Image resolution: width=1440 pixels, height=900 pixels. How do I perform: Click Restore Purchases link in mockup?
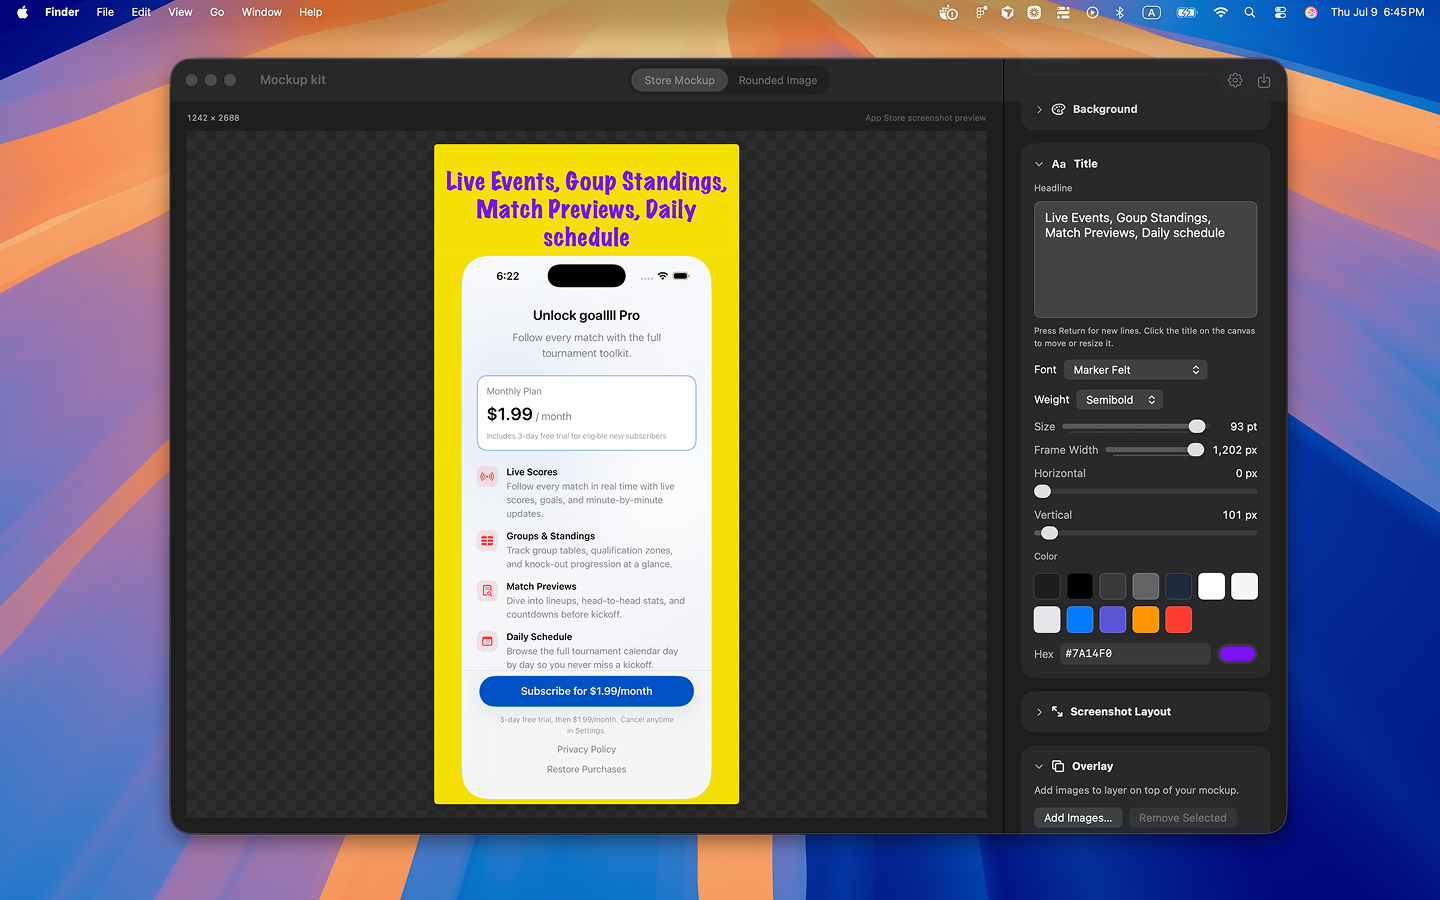tap(587, 769)
